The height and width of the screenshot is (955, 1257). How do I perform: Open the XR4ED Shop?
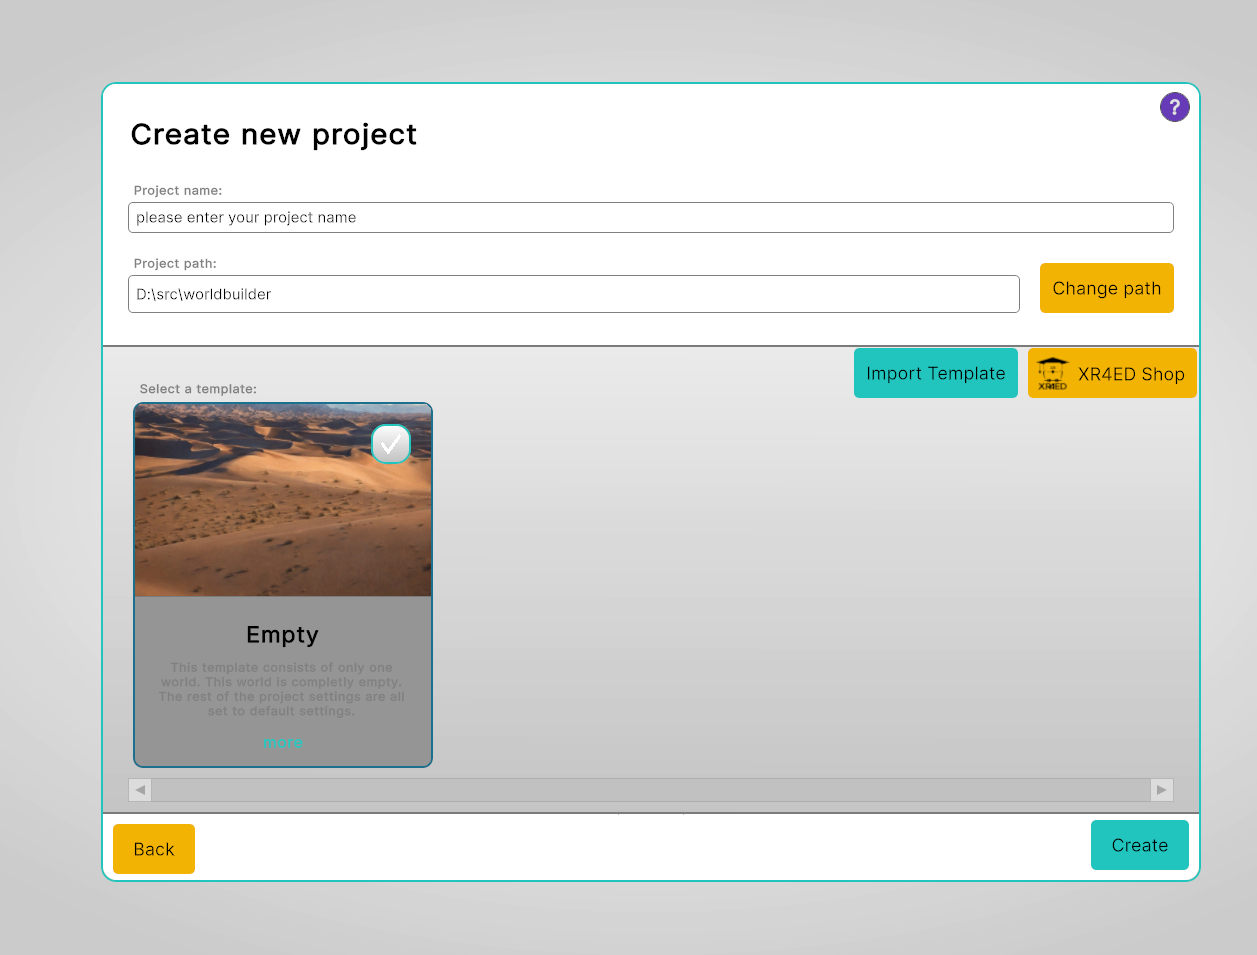point(1130,374)
